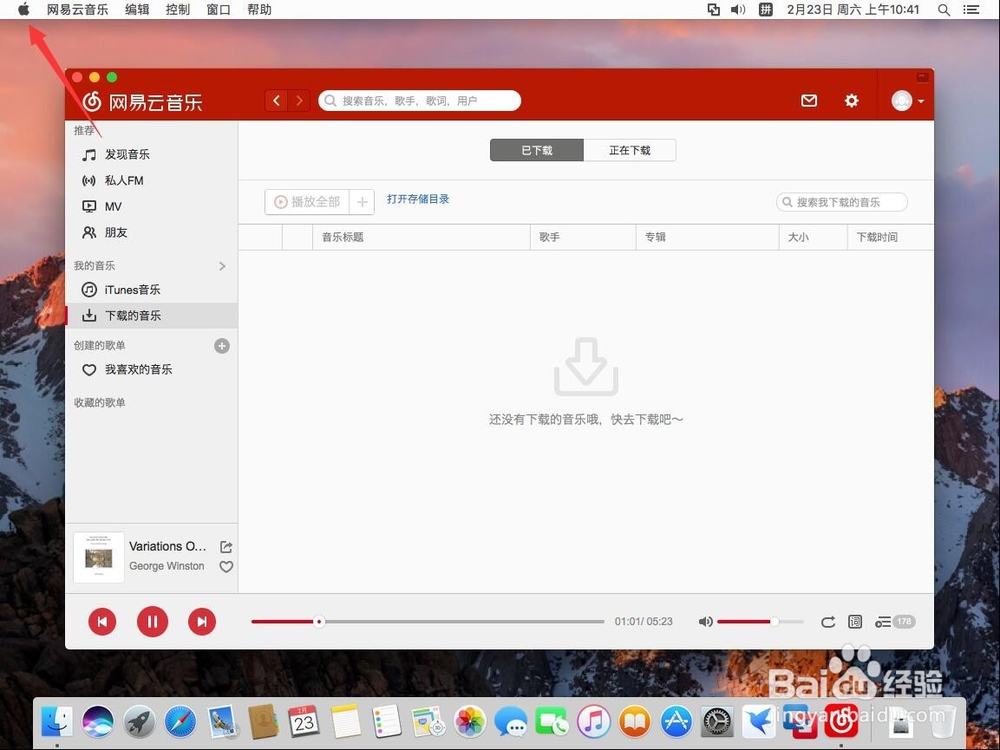Open 打开存储目录 link

[x=418, y=199]
